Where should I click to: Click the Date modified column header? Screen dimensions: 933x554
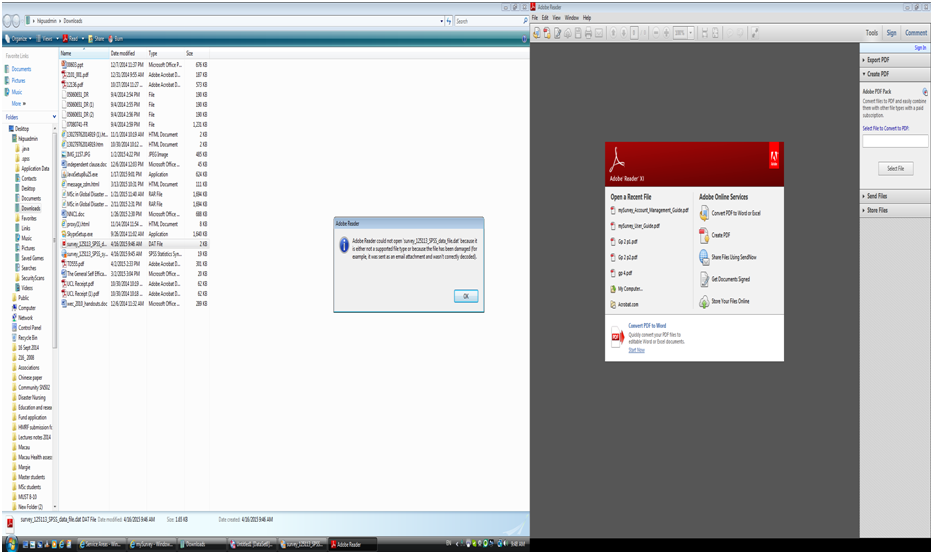127,54
